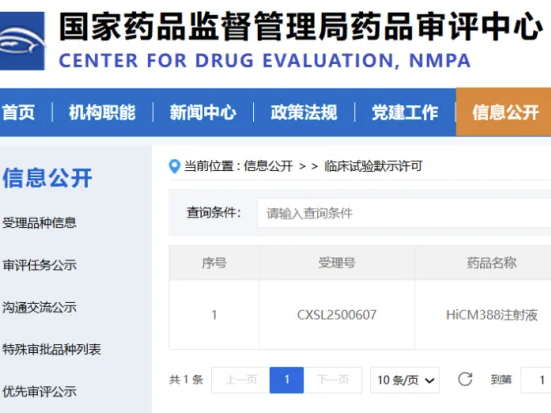Screen dimensions: 551x413
Task: Click the 信息公开 sidebar heading
Action: coord(47,178)
